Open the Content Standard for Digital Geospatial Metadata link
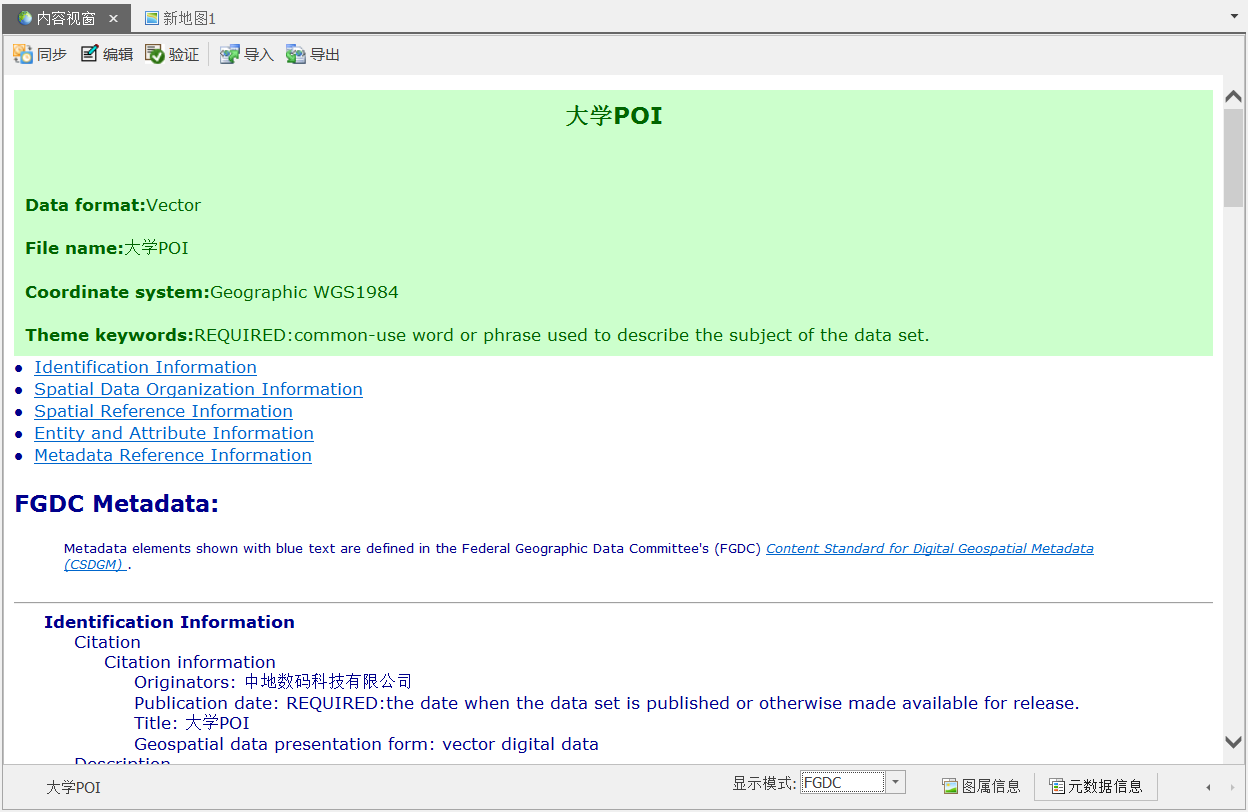Viewport: 1248px width, 812px height. (x=929, y=548)
